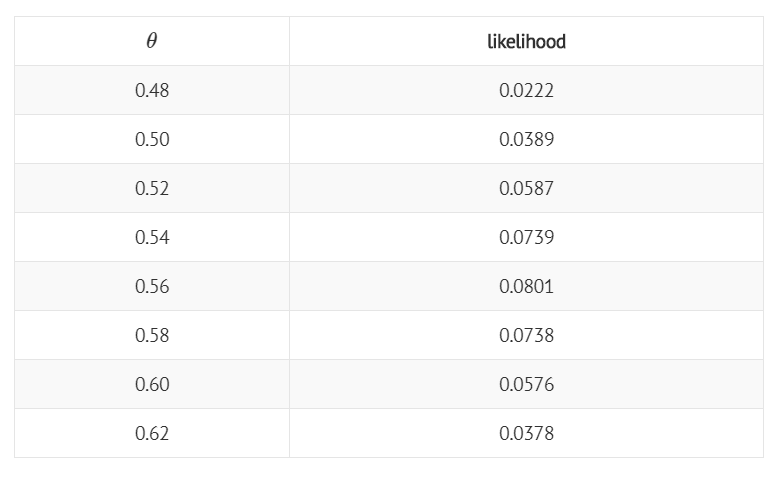Select the theta cell 0.54
The image size is (773, 479).
point(152,237)
